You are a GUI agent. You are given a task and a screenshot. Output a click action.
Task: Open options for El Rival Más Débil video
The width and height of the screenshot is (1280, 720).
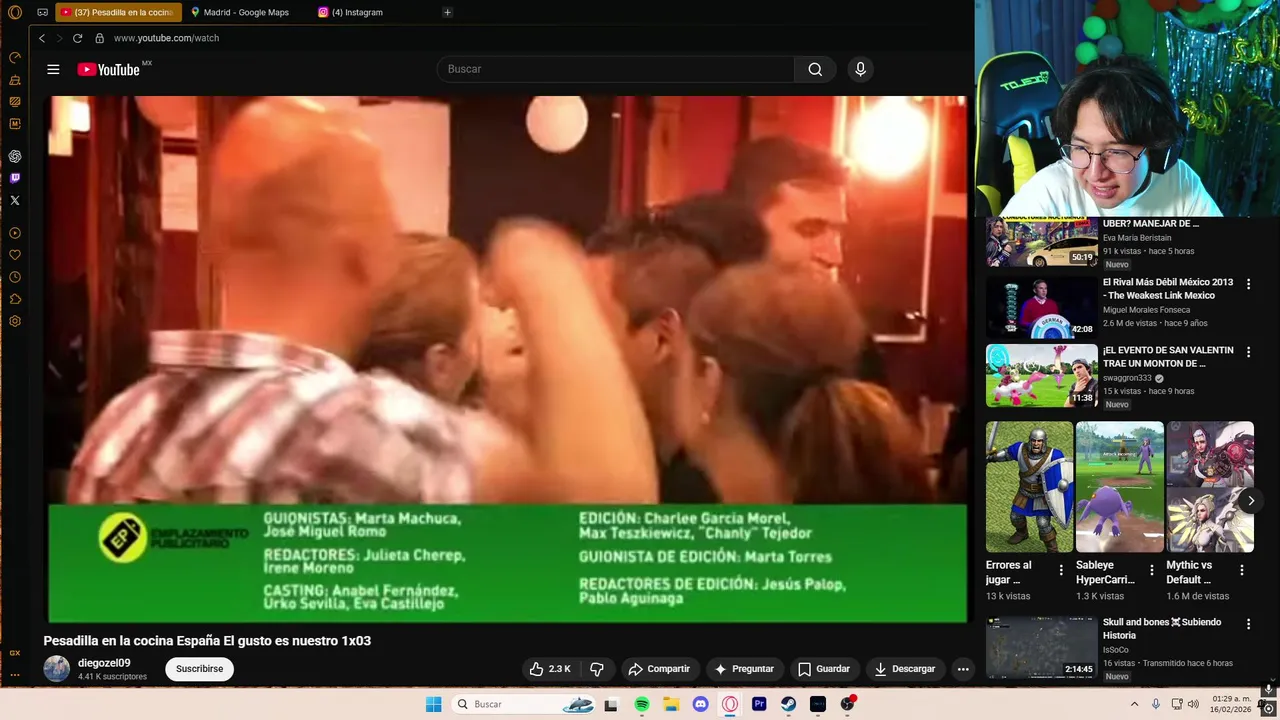coord(1248,284)
